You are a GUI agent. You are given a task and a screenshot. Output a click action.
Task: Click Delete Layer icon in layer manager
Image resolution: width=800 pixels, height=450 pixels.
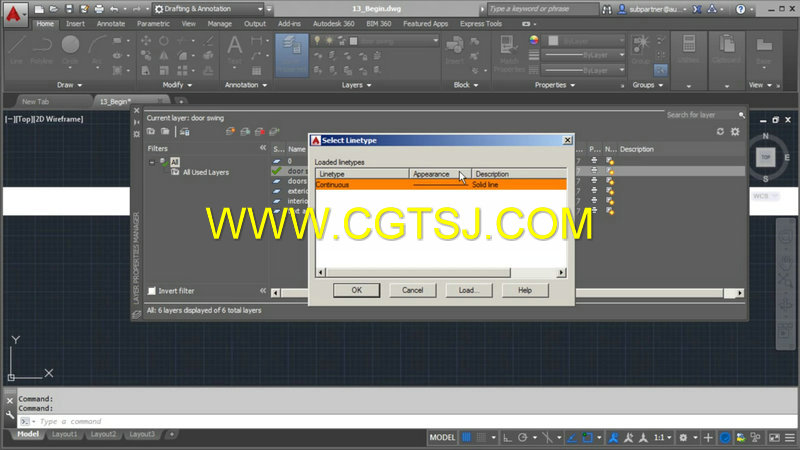coord(260,132)
